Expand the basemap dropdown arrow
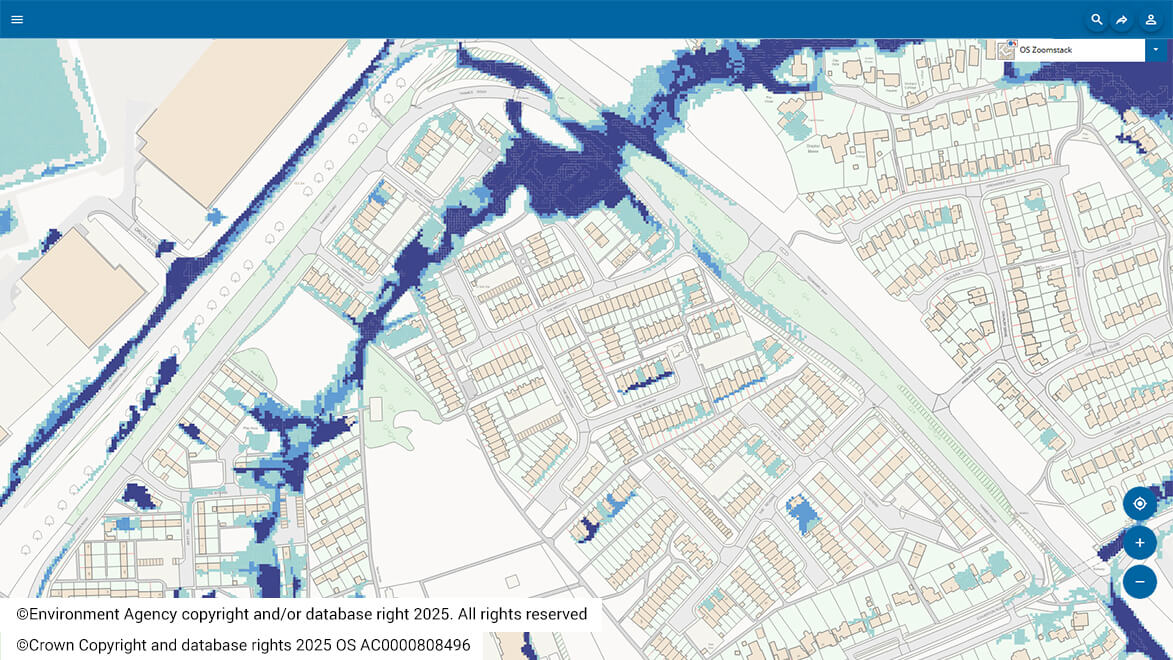 (x=1156, y=50)
